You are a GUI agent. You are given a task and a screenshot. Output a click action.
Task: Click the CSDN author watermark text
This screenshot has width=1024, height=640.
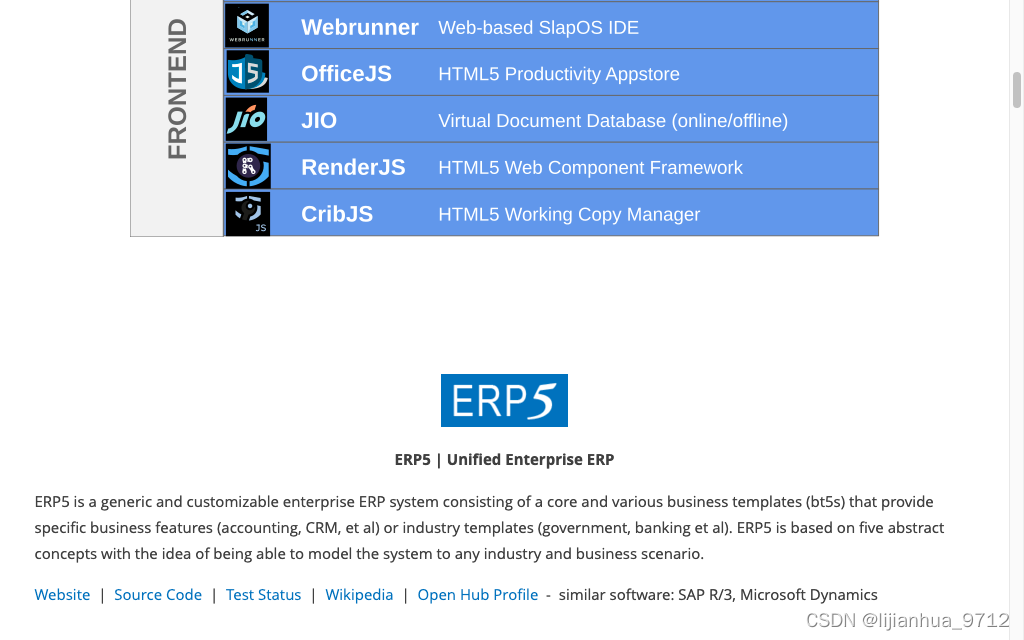[909, 620]
